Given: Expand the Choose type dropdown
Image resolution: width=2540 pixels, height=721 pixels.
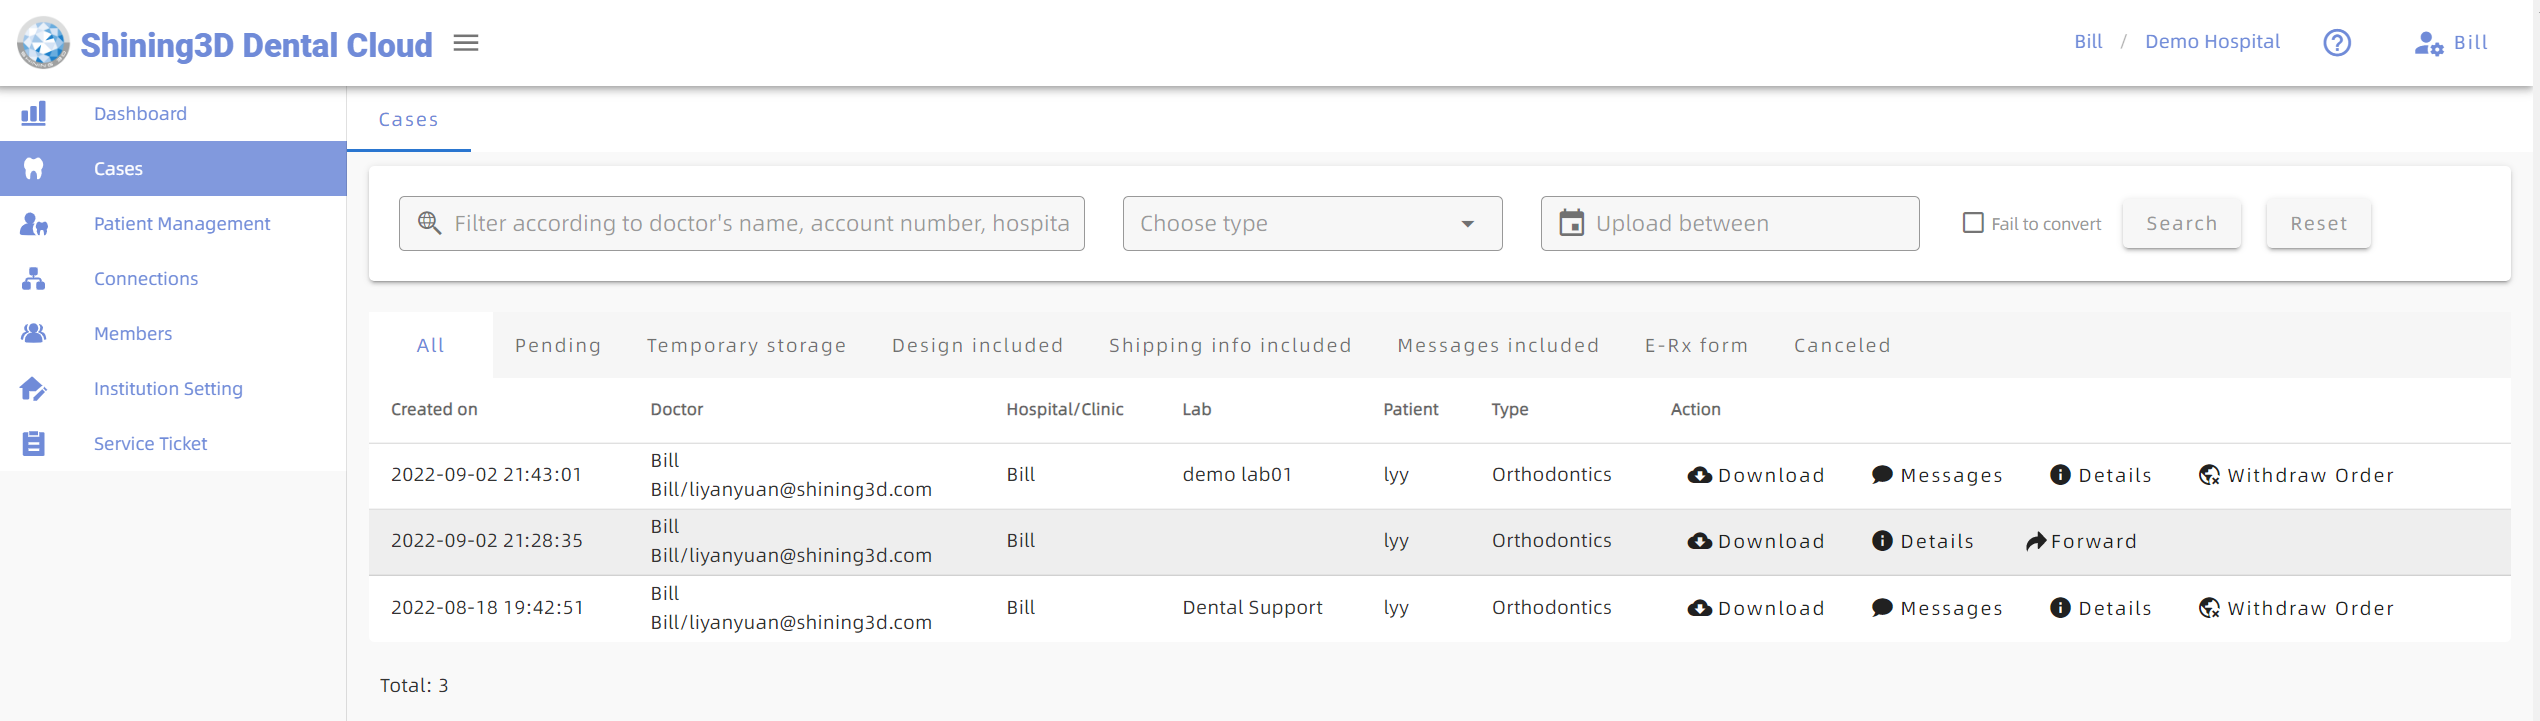Looking at the screenshot, I should 1312,224.
